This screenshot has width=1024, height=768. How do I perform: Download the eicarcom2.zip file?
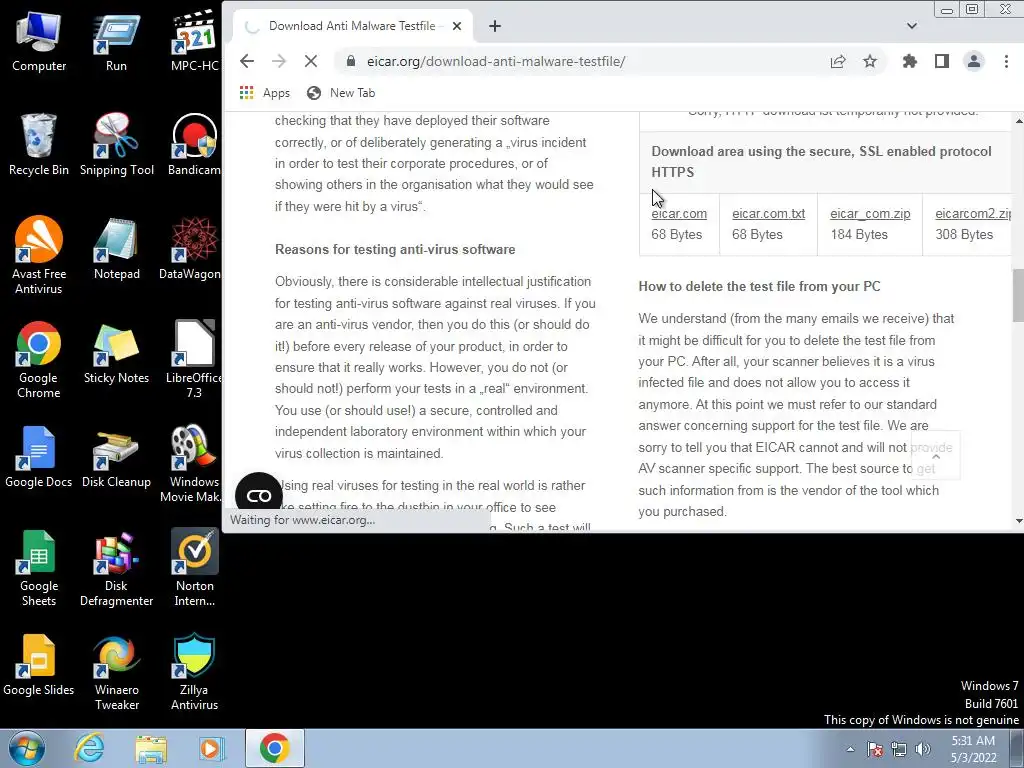tap(972, 214)
